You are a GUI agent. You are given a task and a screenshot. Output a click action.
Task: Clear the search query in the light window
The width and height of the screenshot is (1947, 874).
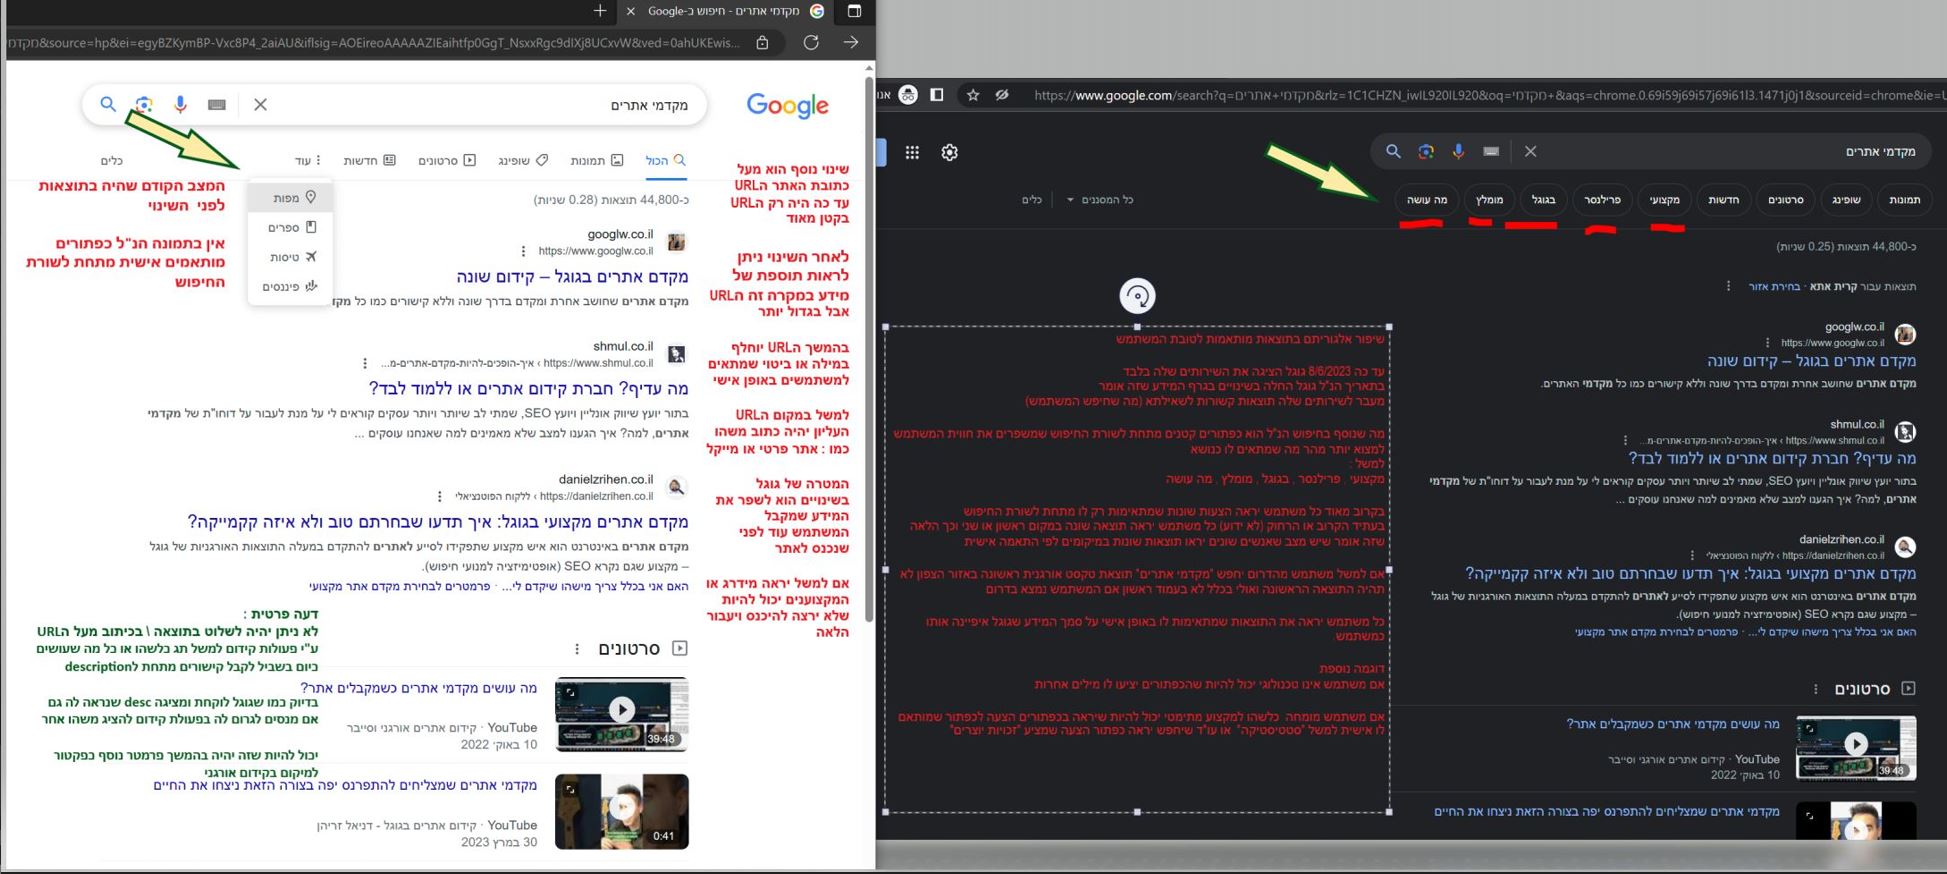[x=260, y=104]
